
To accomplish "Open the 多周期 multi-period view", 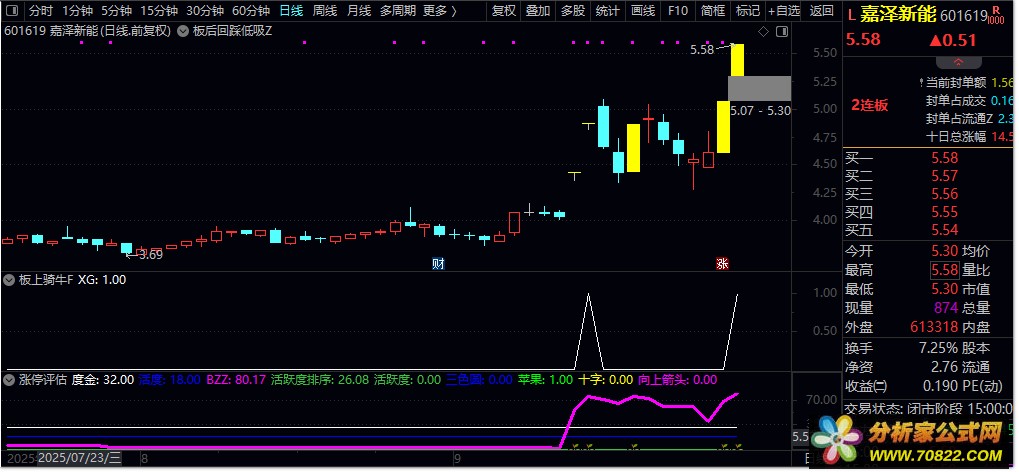I will click(398, 11).
